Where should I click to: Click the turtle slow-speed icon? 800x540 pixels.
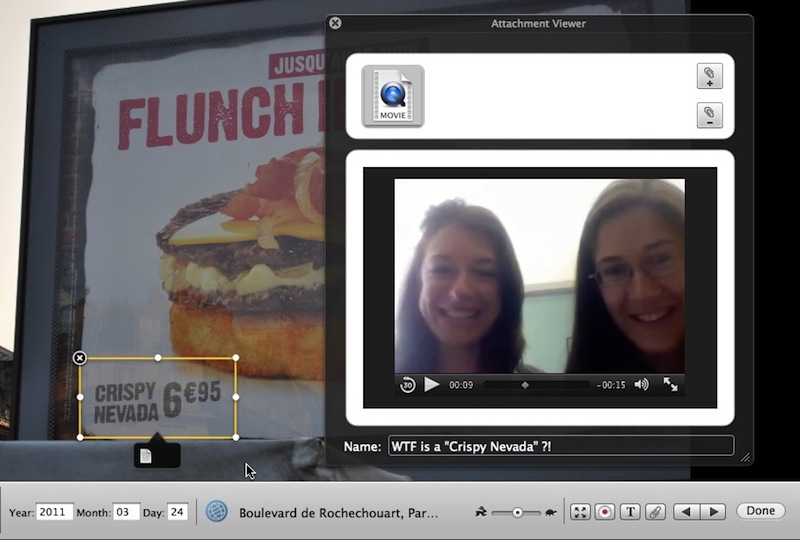point(550,512)
